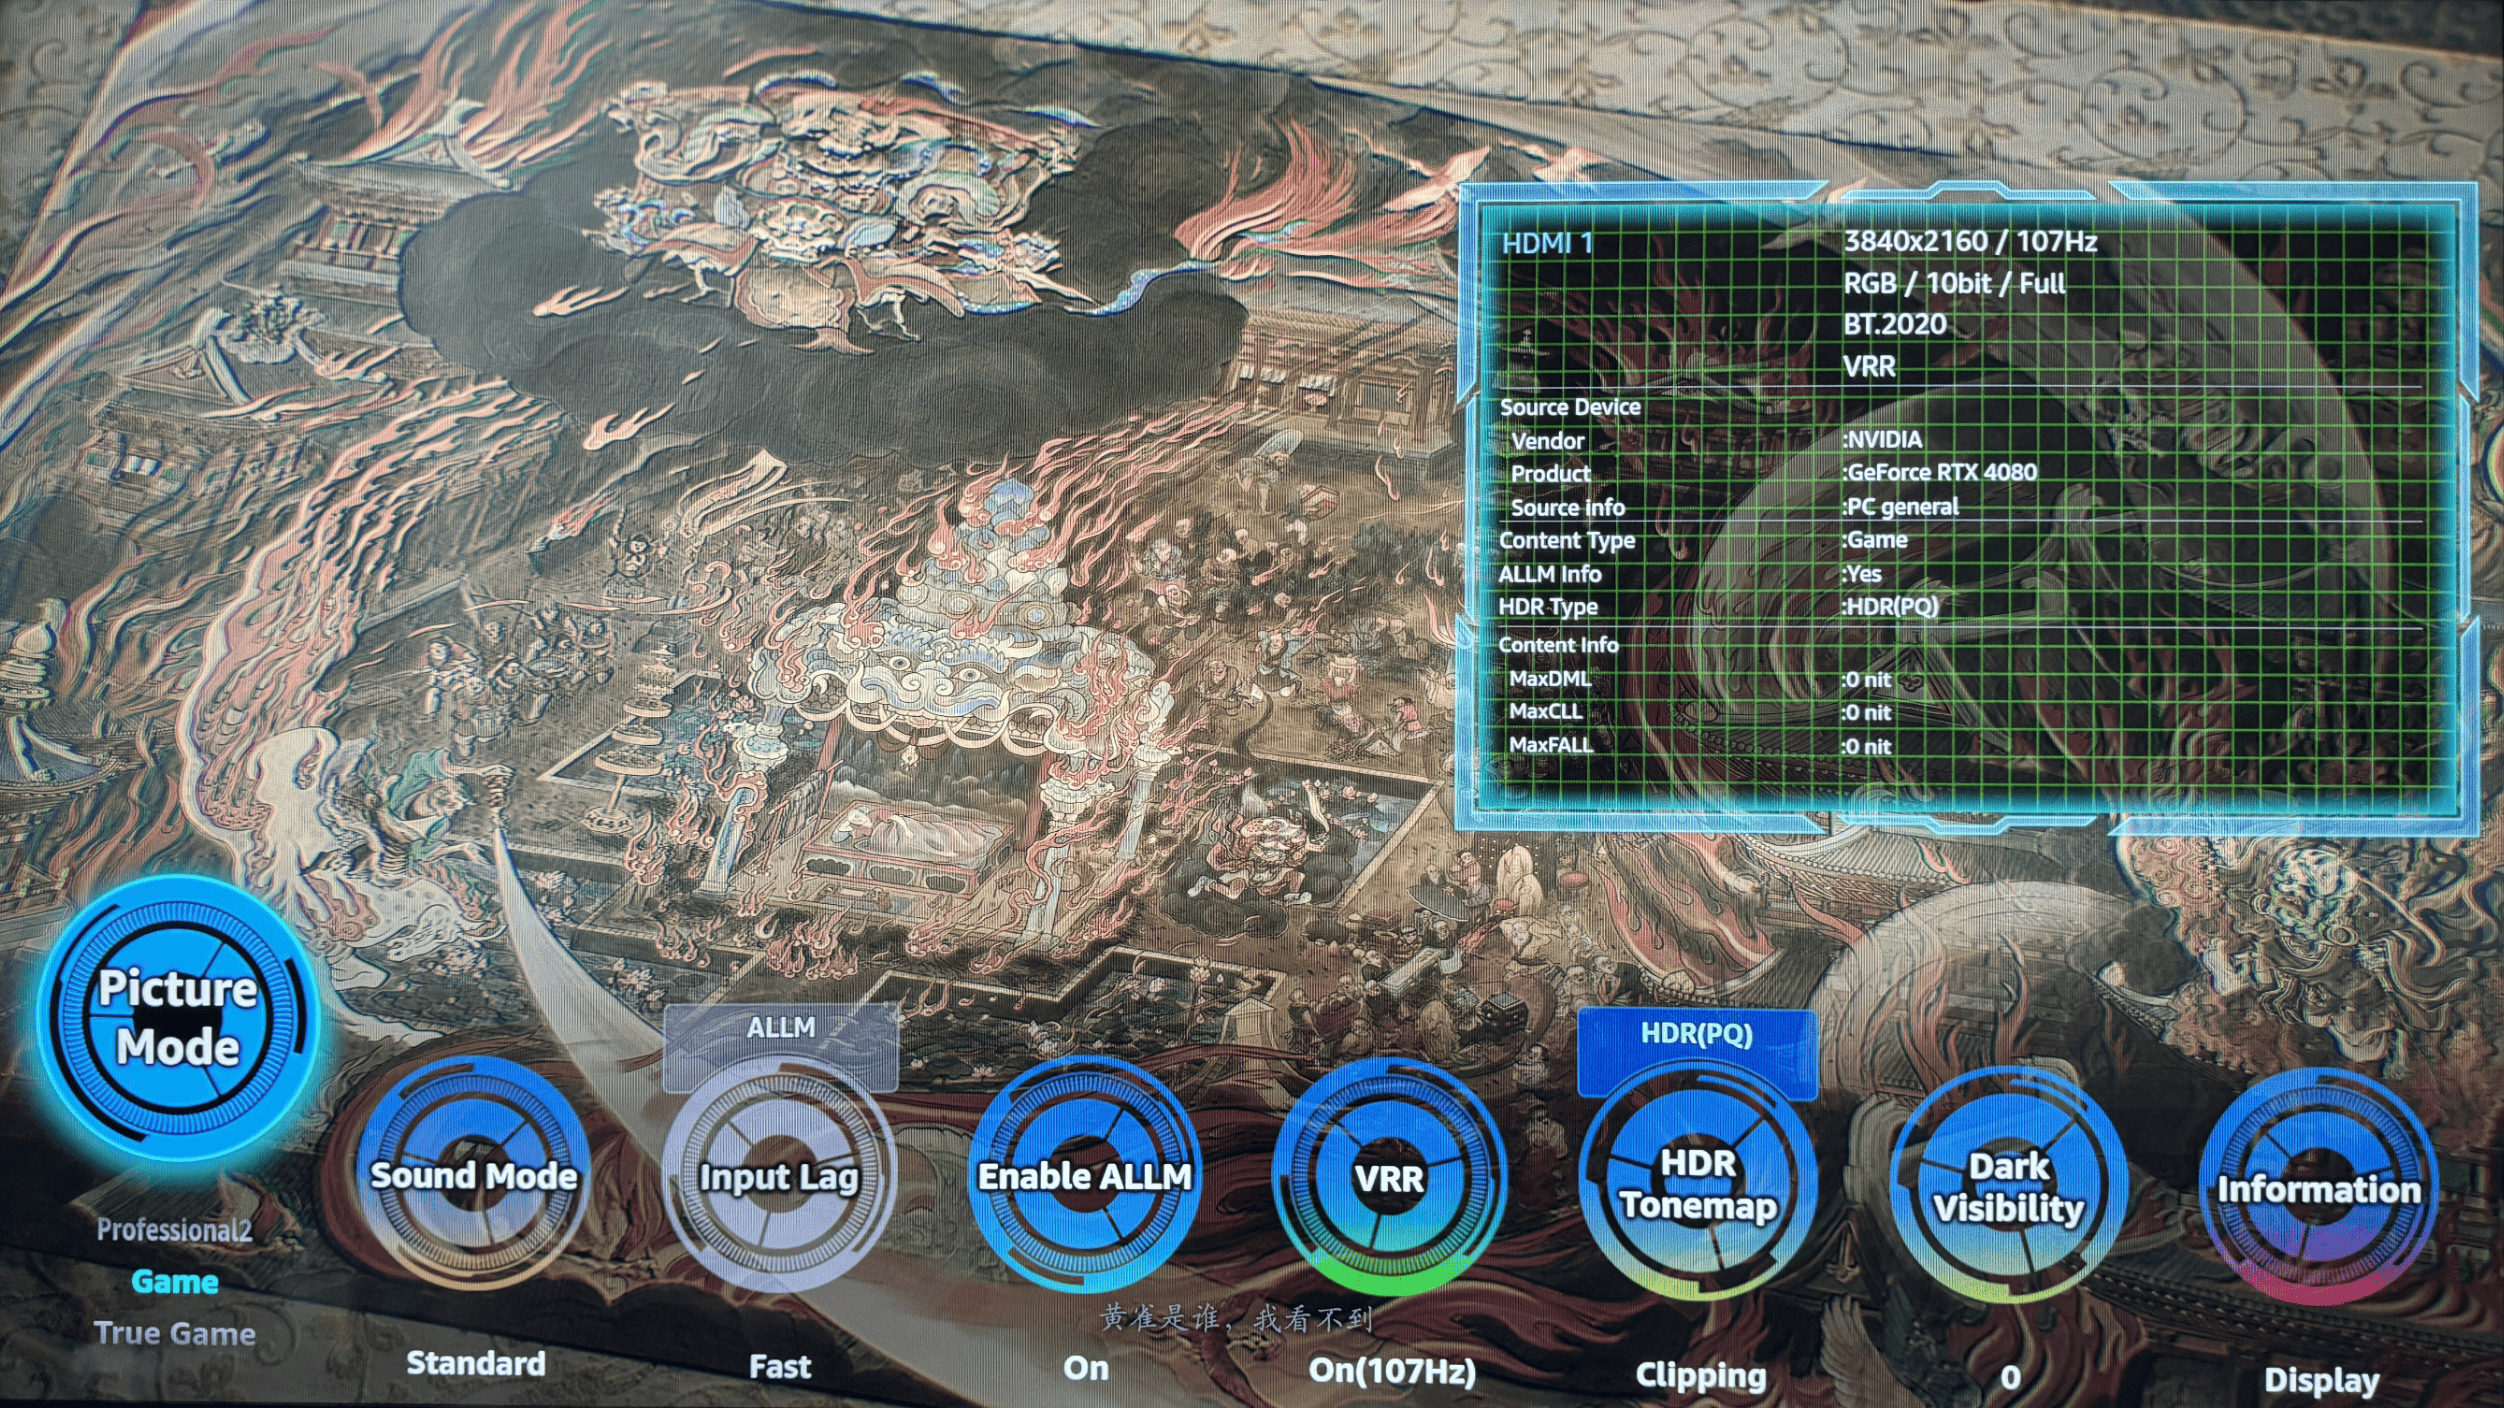The height and width of the screenshot is (1408, 2504).
Task: Click the HDMI 1 input label
Action: 1547,243
